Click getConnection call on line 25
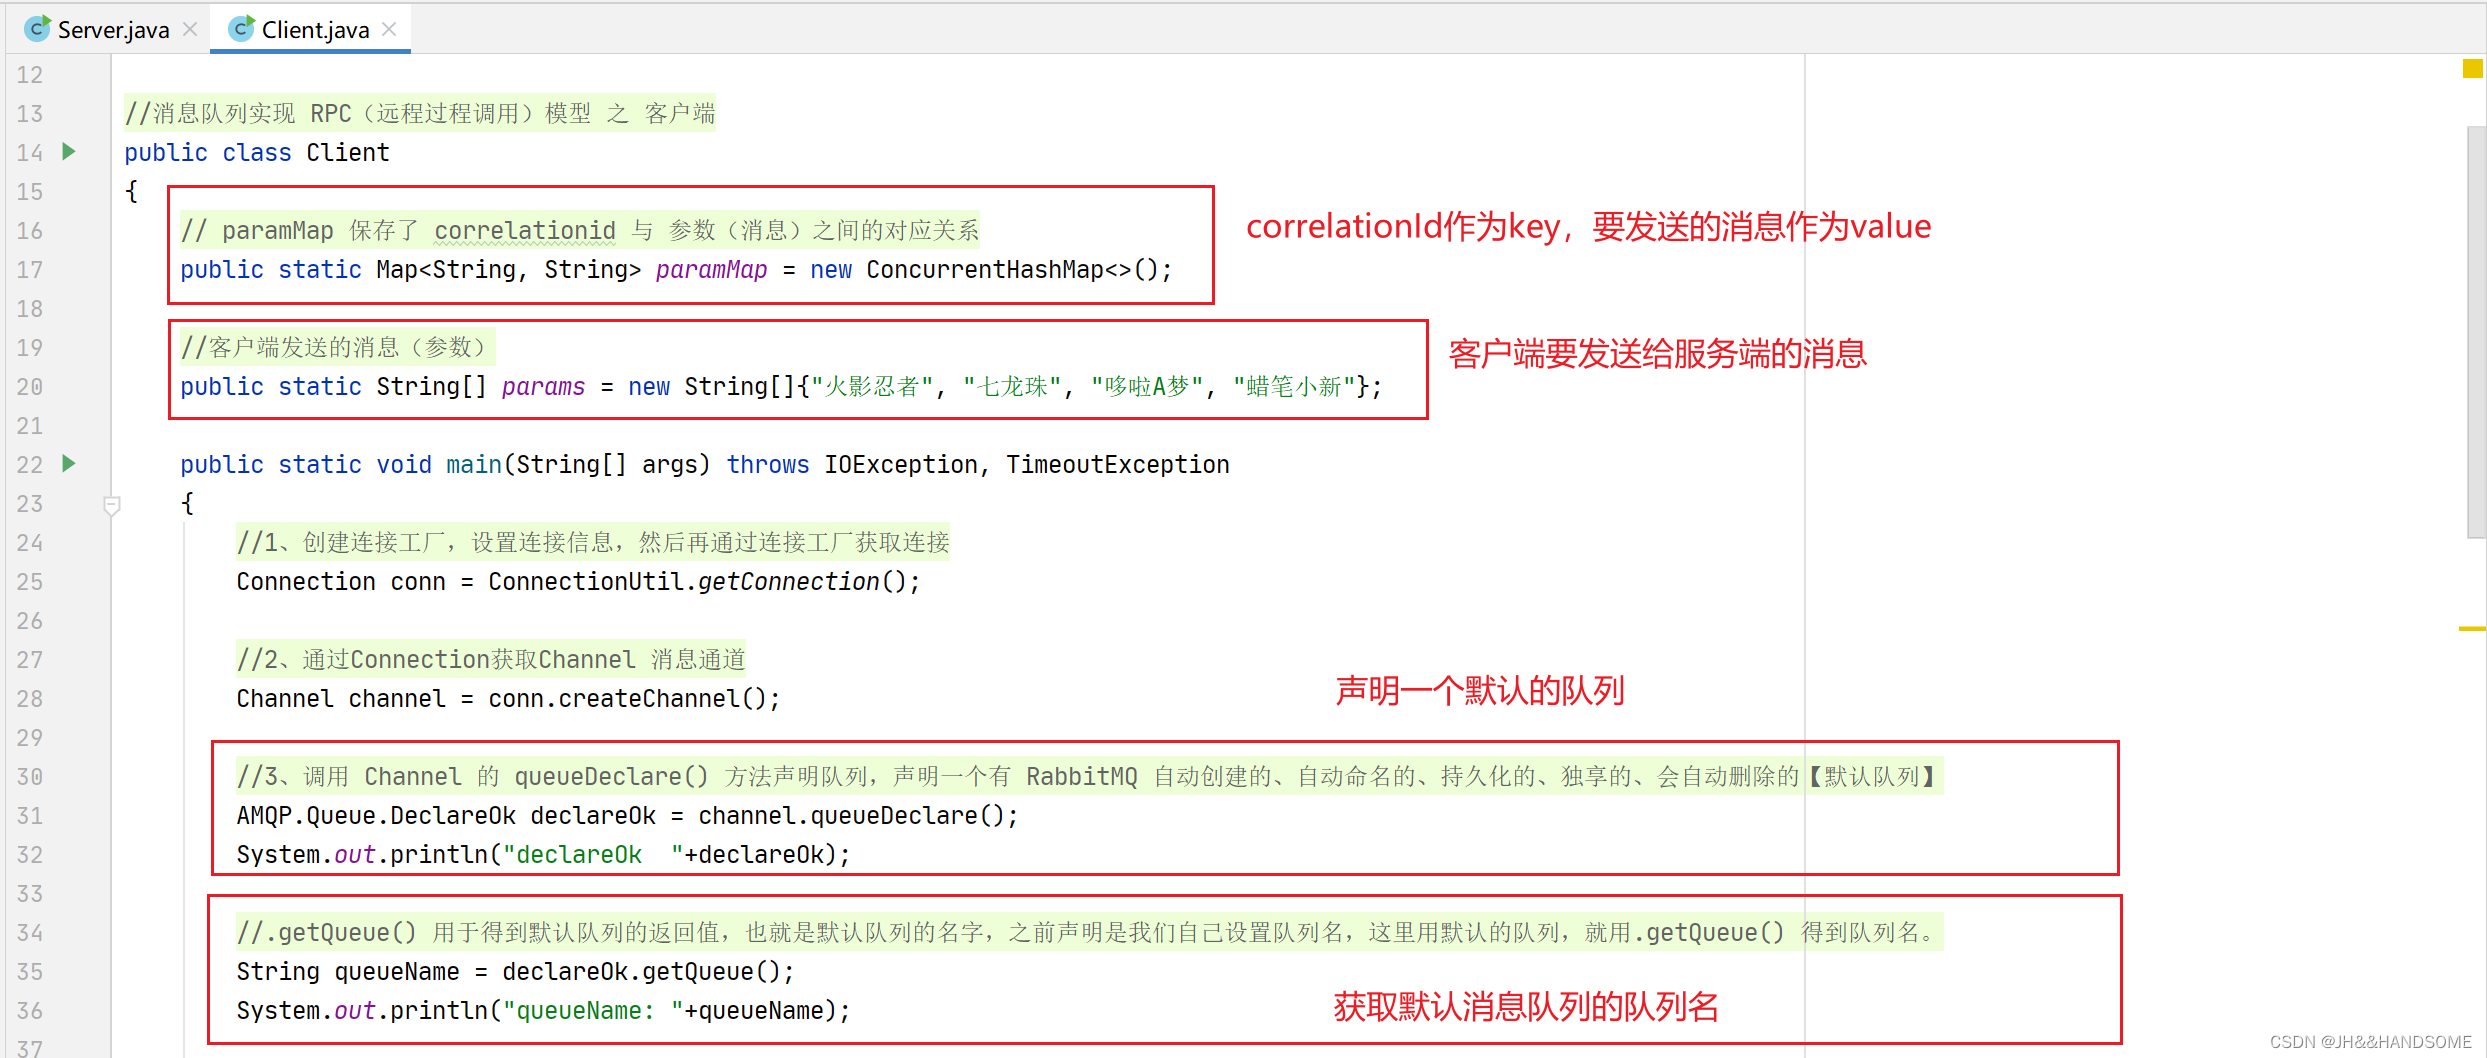The image size is (2487, 1058). tap(788, 582)
